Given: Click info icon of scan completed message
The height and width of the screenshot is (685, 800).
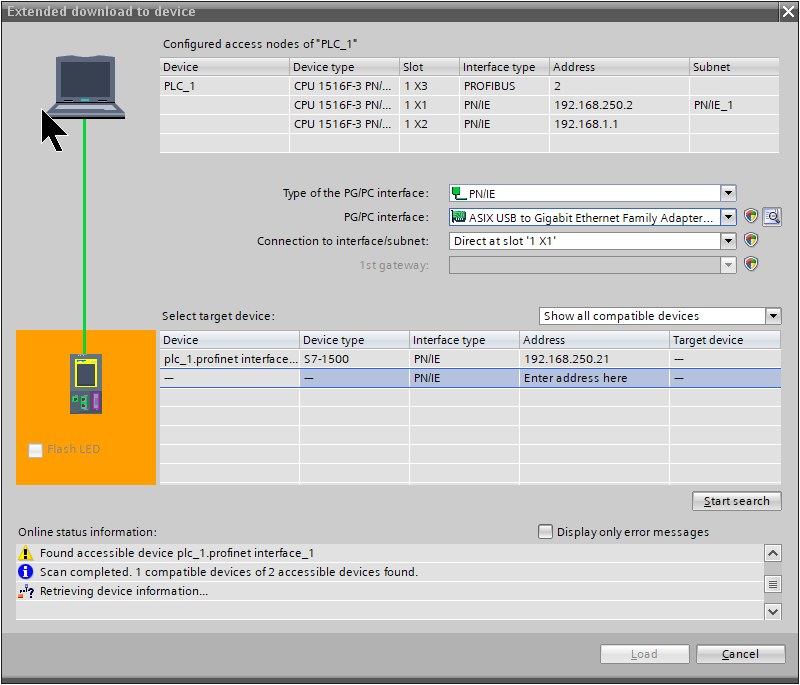Looking at the screenshot, I should pos(26,572).
